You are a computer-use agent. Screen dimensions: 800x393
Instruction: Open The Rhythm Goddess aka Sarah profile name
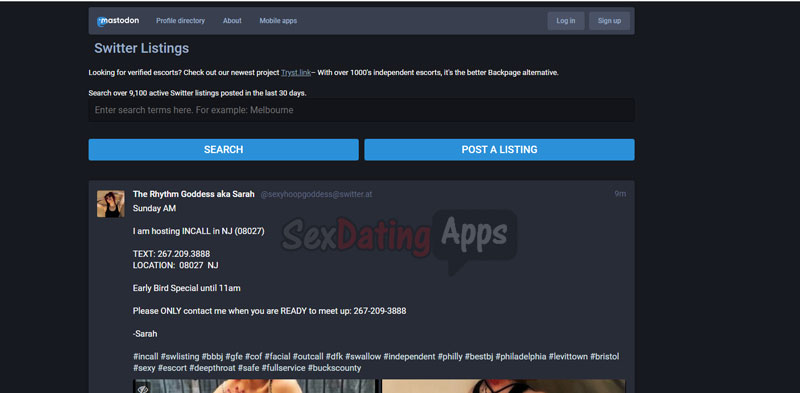coord(193,194)
